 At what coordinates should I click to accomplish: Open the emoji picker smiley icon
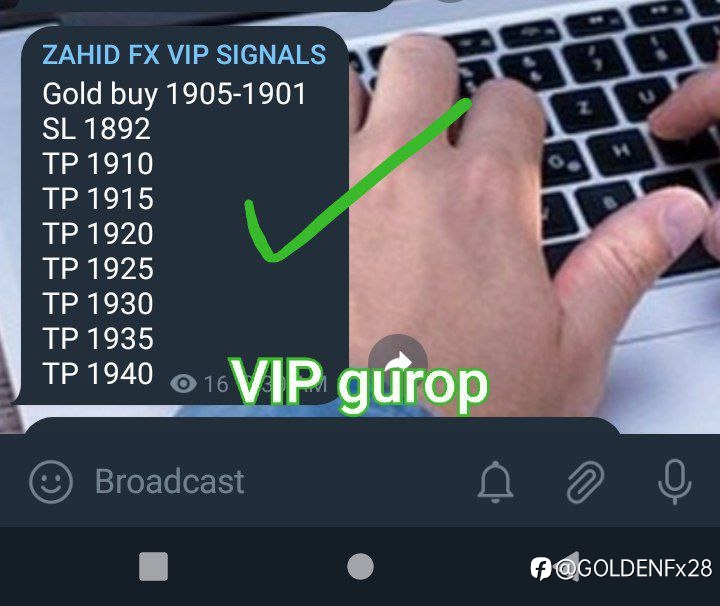pyautogui.click(x=51, y=482)
